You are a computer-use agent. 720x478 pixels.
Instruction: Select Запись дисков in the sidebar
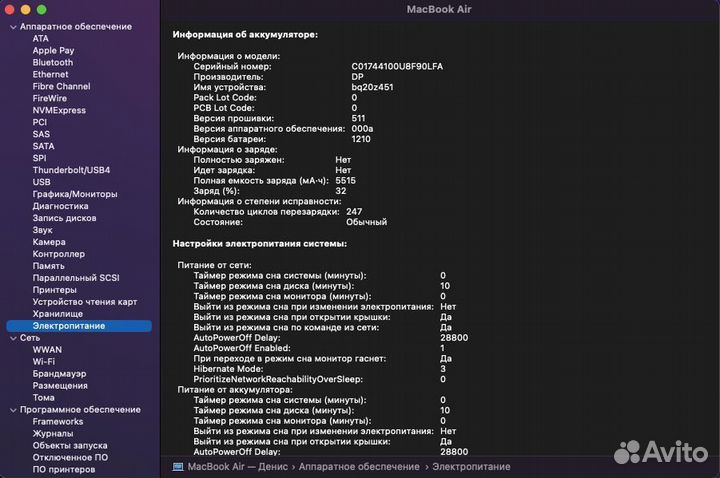[x=64, y=218]
